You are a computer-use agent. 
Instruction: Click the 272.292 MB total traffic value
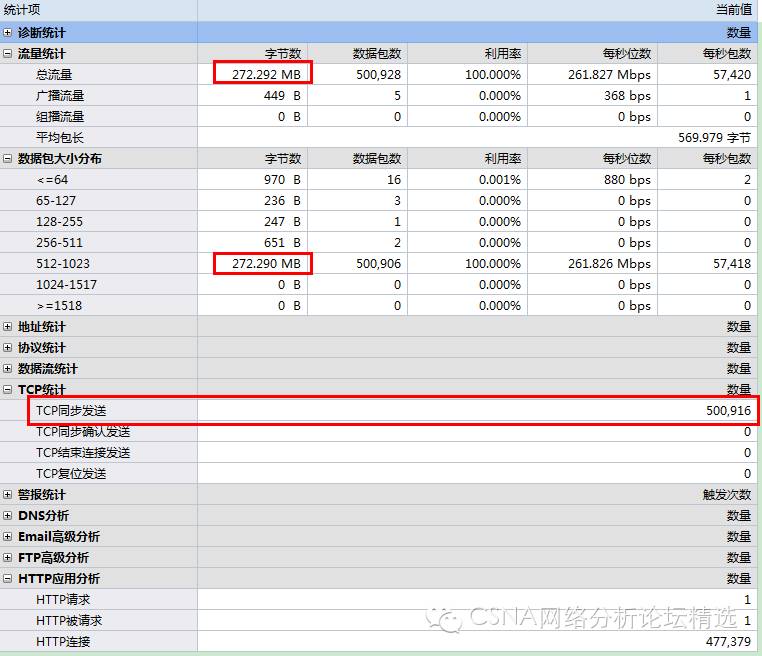266,74
